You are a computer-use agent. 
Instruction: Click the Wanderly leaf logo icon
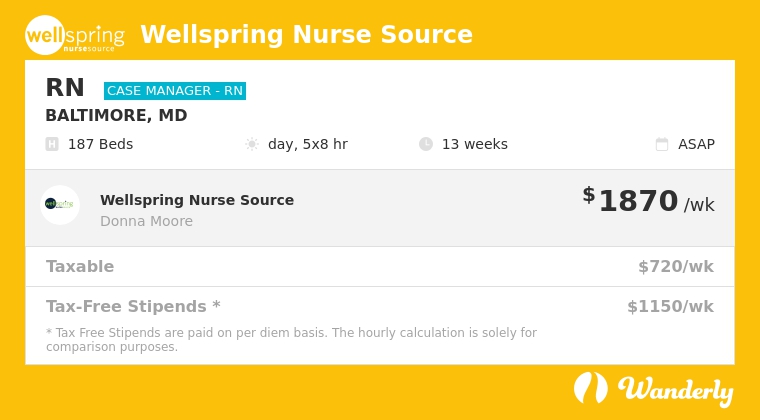(x=591, y=388)
